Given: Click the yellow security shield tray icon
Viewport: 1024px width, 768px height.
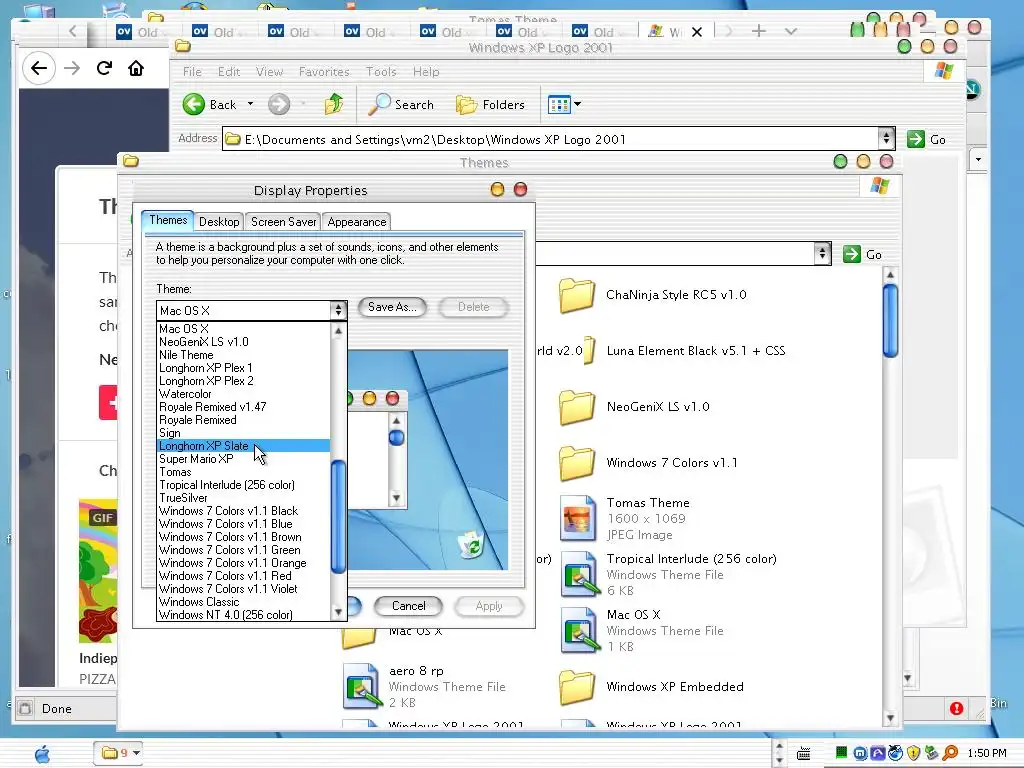Looking at the screenshot, I should pos(913,754).
